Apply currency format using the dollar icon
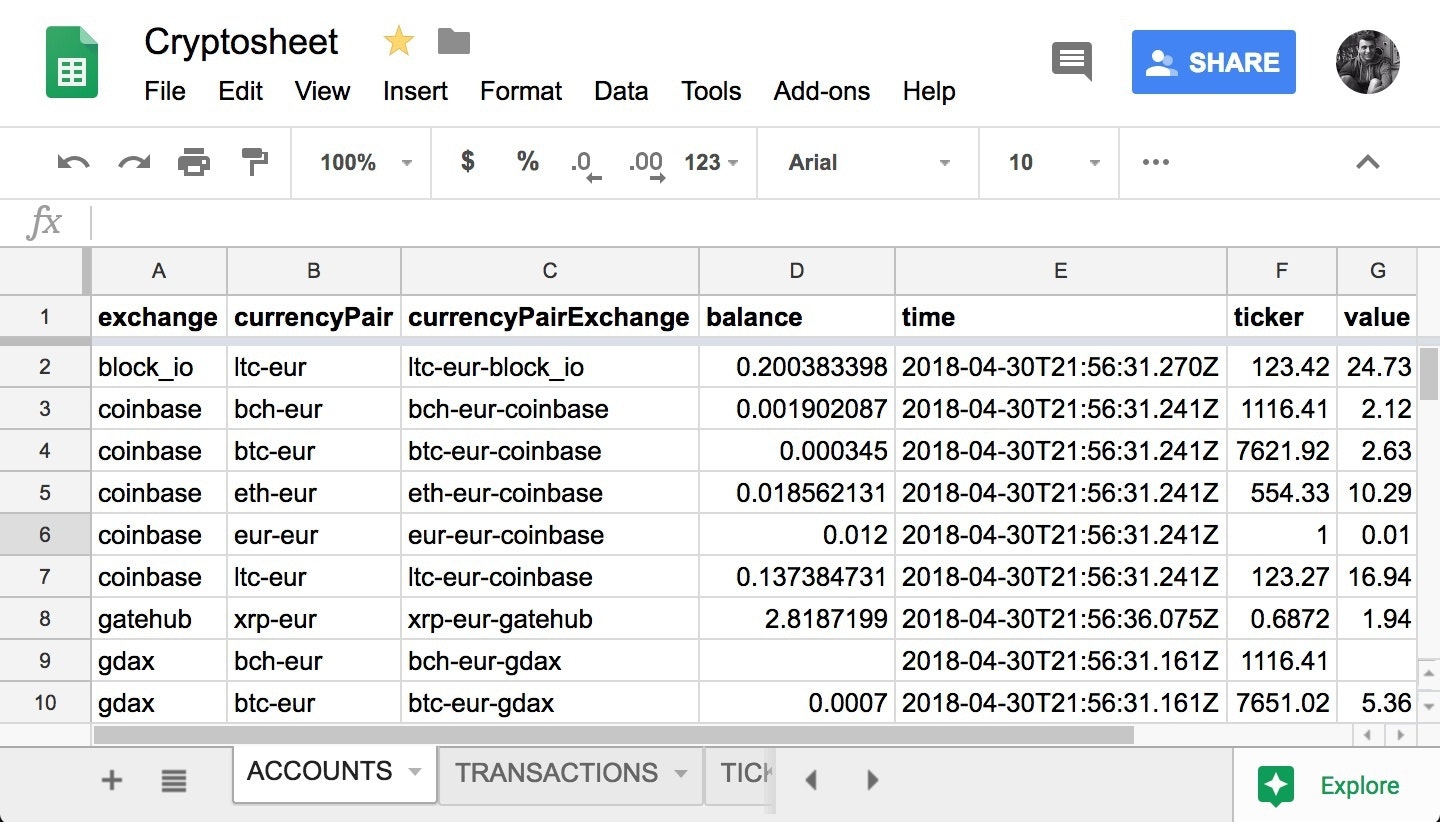Screen dimensions: 1440x822 click(x=466, y=162)
